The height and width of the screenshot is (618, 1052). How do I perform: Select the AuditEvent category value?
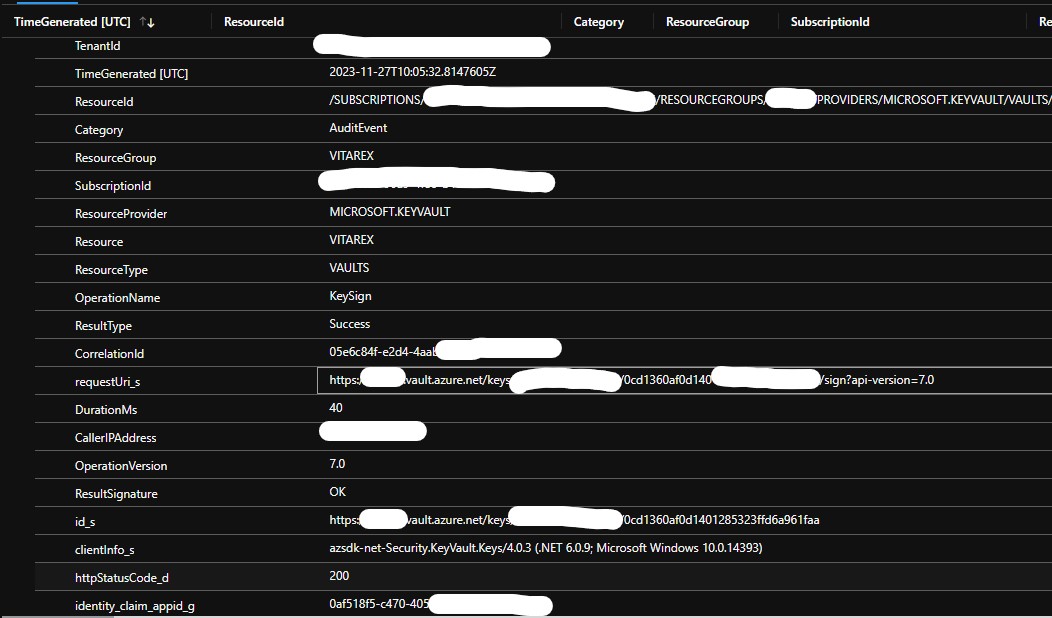pos(358,128)
